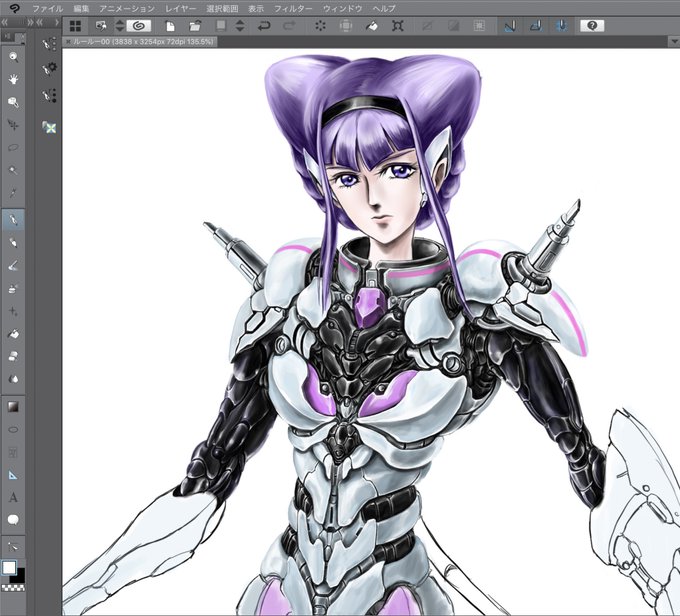Viewport: 680px width, 616px height.
Task: Expand arrows beside Save icon
Action: [x=240, y=26]
